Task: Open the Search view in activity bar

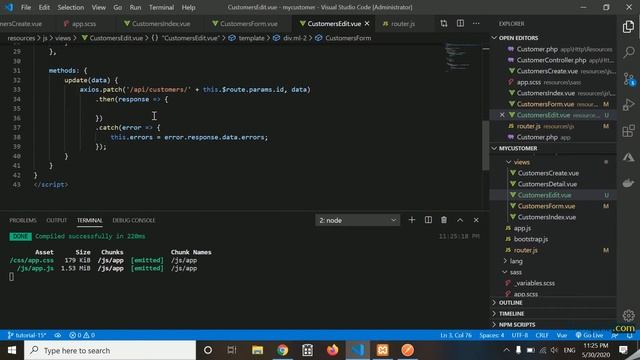Action: [x=629, y=52]
